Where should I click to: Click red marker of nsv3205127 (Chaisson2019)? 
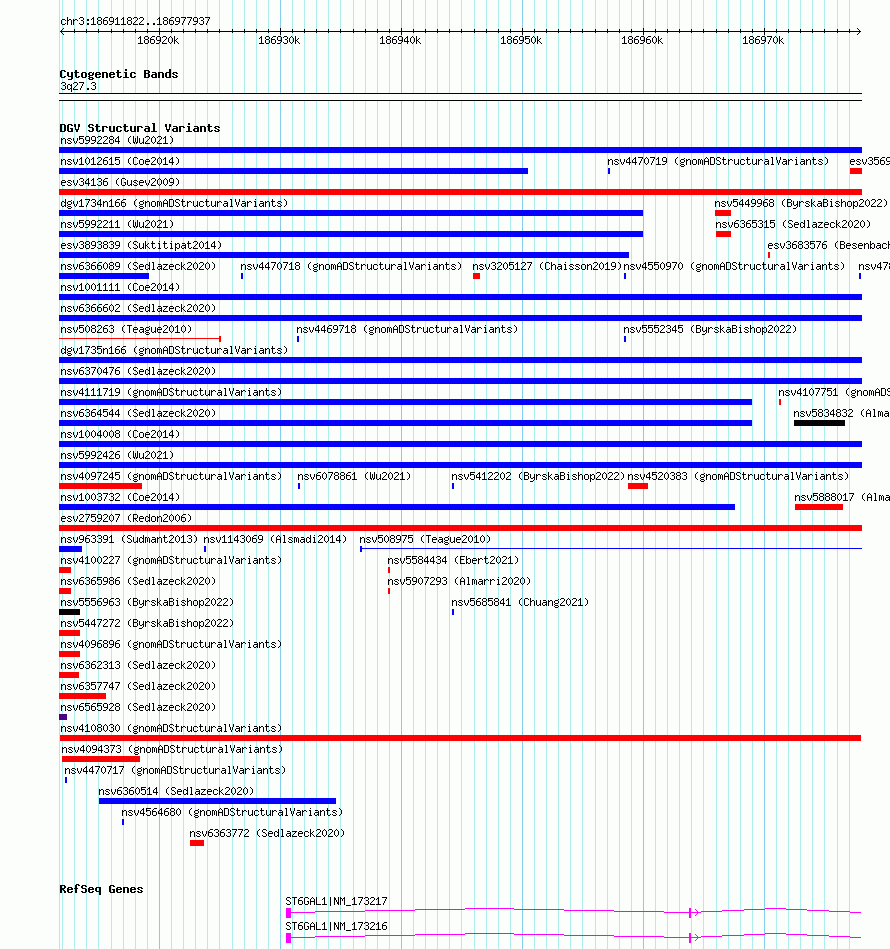477,276
